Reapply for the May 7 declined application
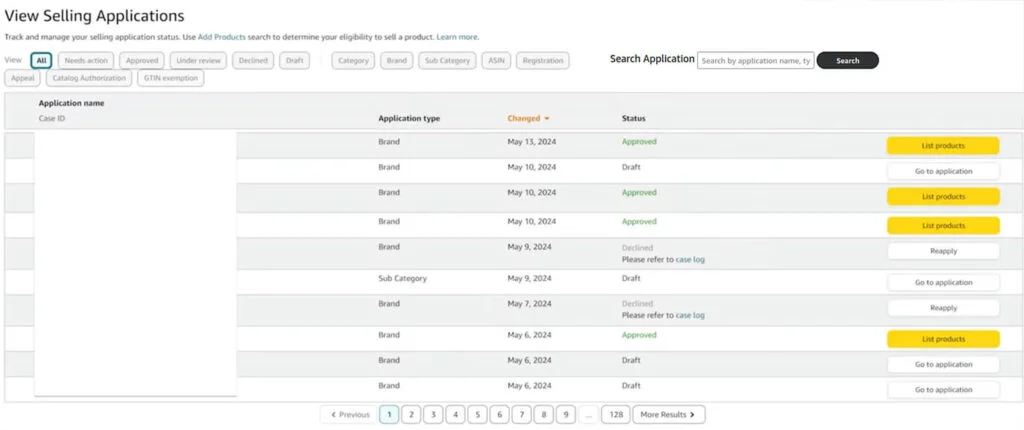Image resolution: width=1024 pixels, height=430 pixels. pyautogui.click(x=943, y=309)
